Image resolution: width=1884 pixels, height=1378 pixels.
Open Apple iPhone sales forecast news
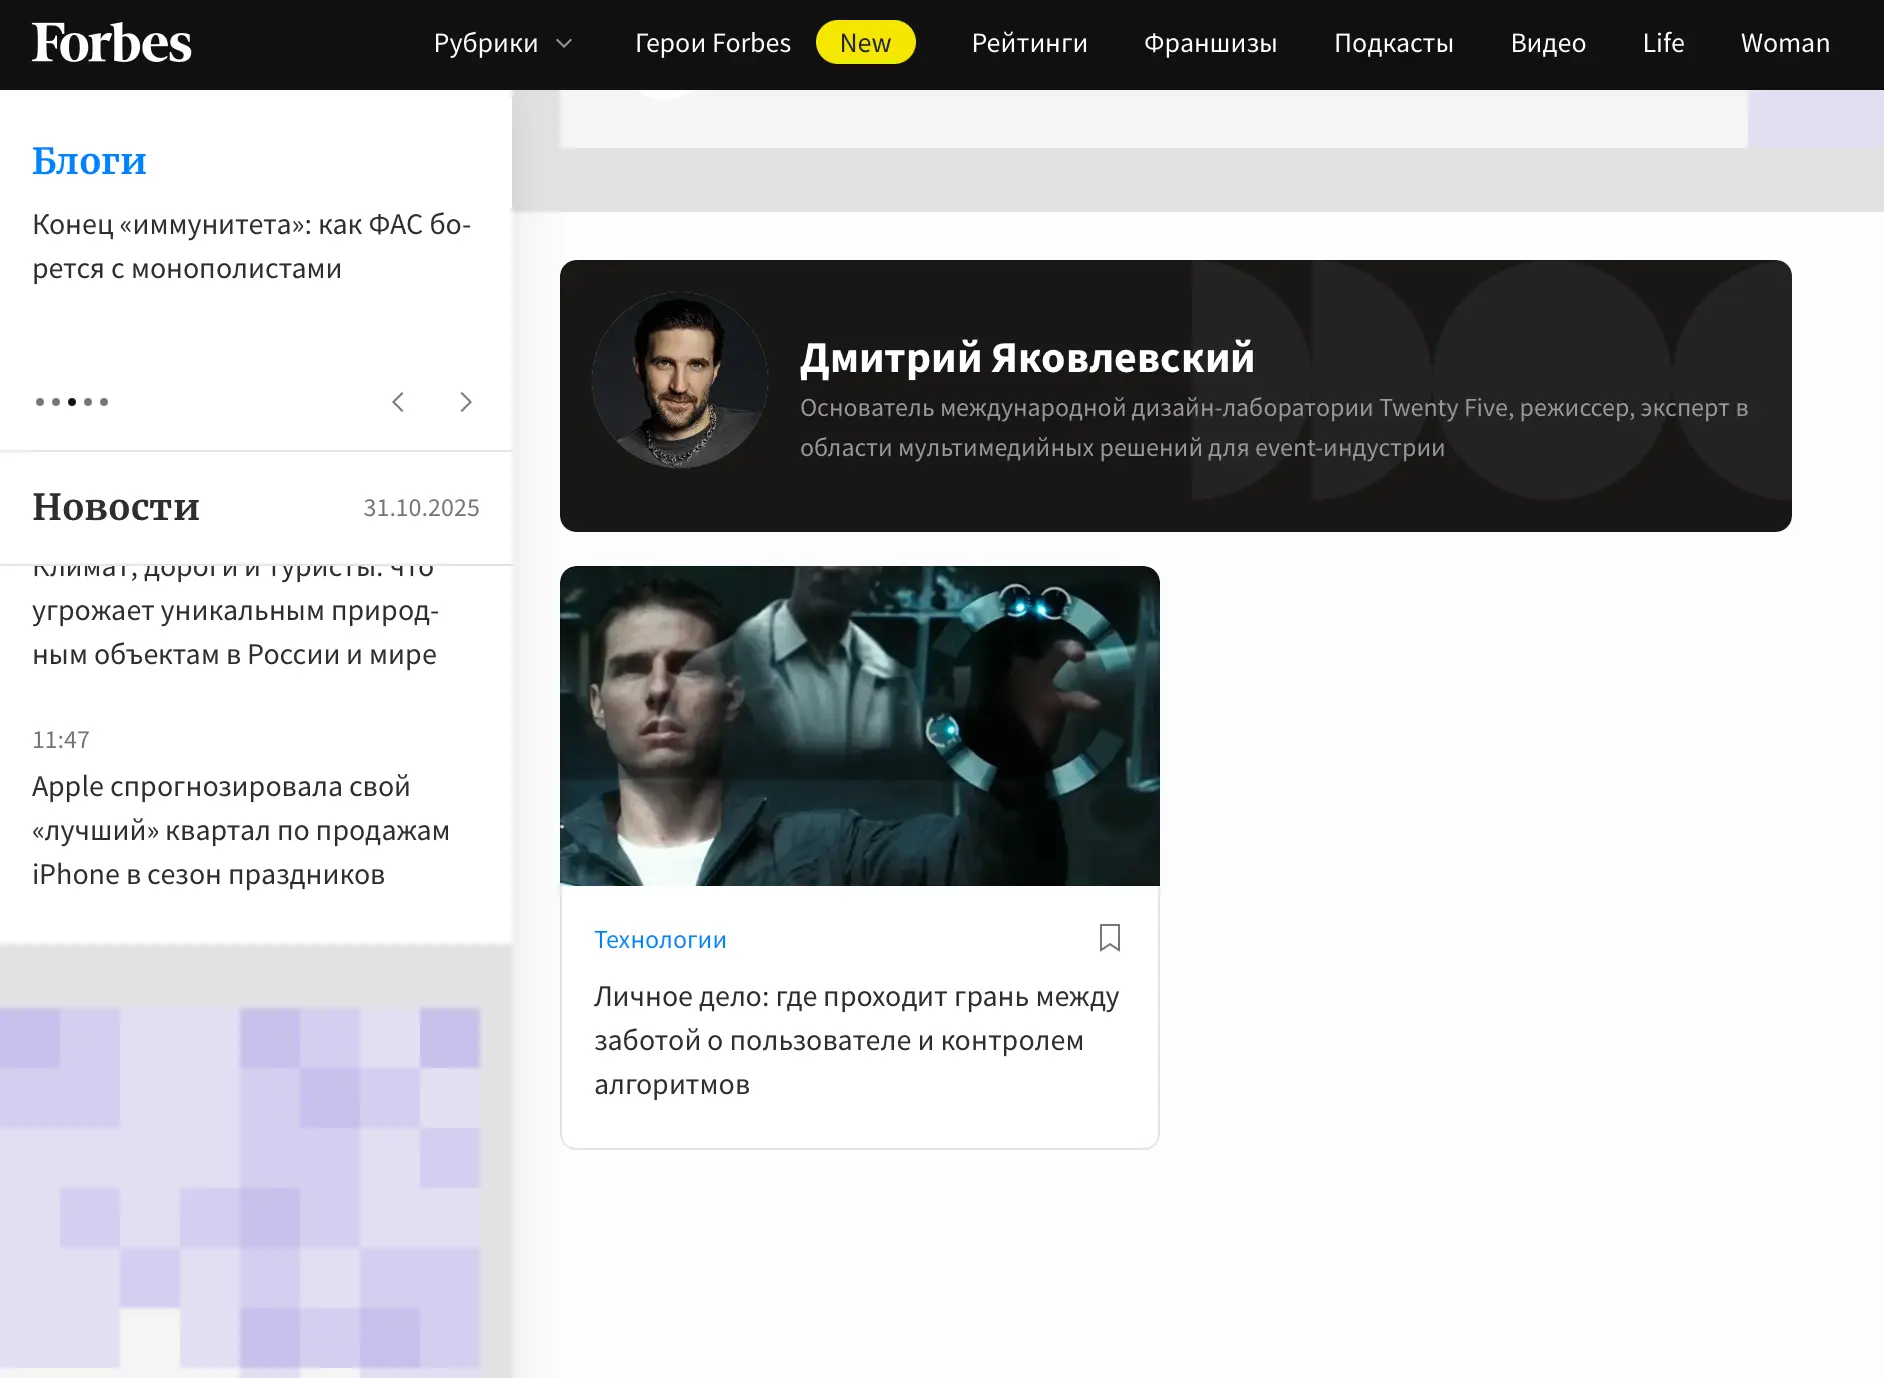(x=241, y=830)
